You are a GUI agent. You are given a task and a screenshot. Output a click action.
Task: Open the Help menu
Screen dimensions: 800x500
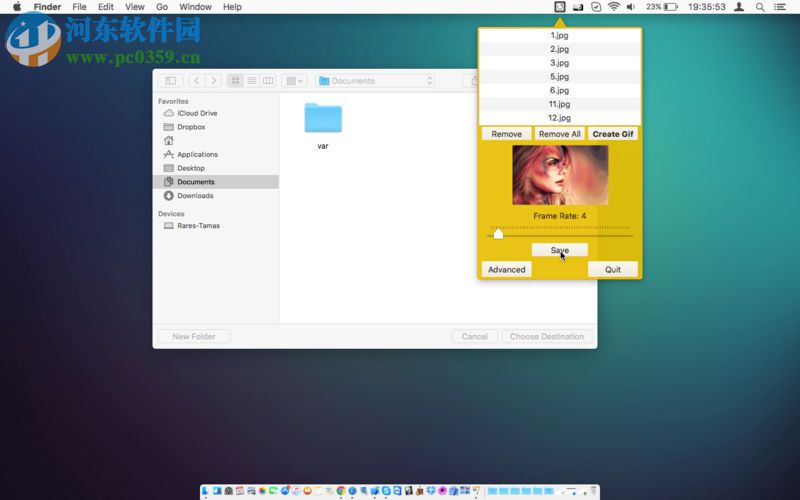pyautogui.click(x=232, y=7)
